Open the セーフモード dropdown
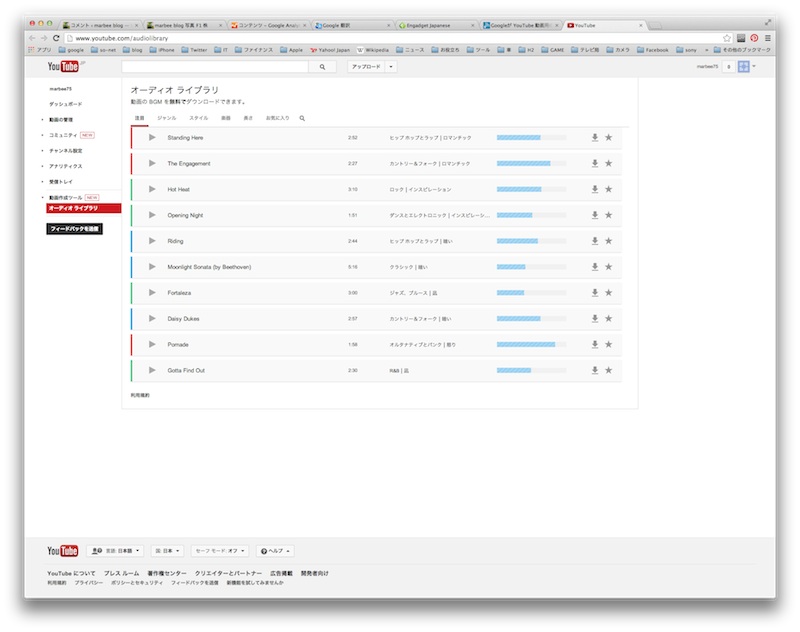 click(218, 549)
